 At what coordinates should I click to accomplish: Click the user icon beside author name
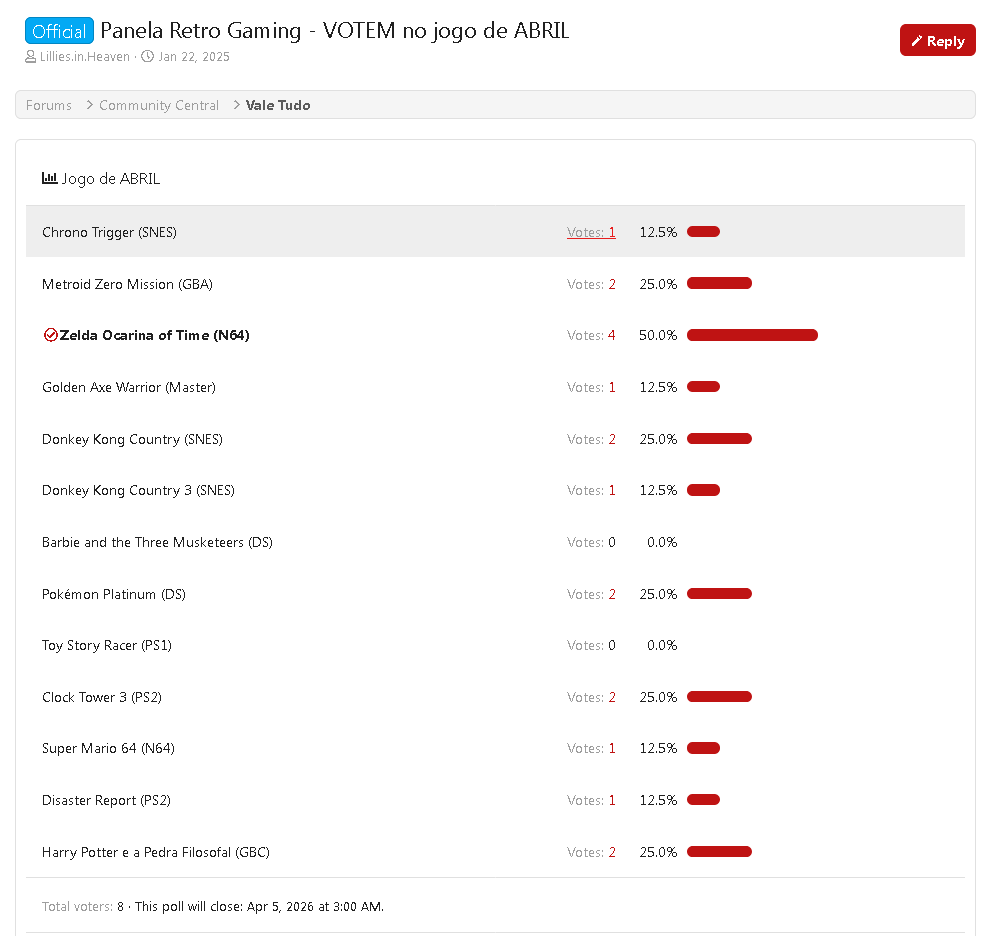pos(30,56)
